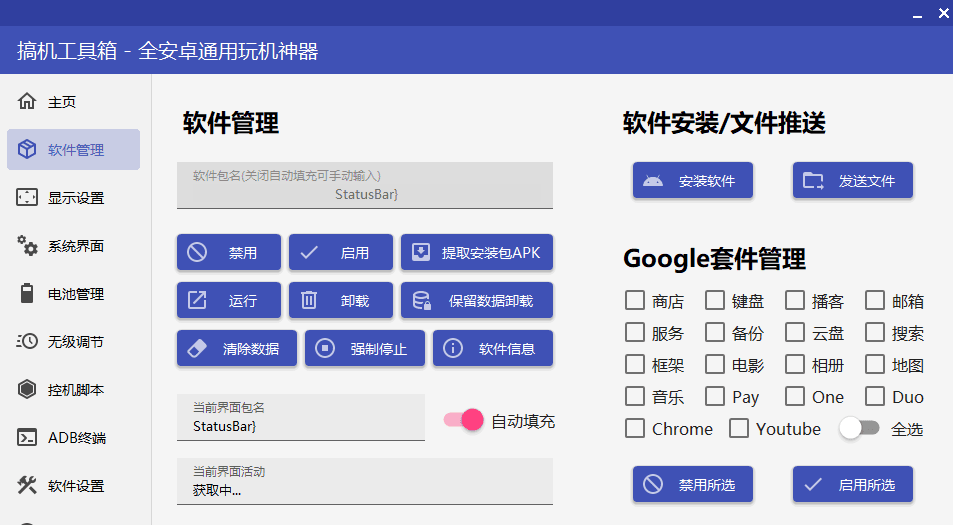Click the stop-circle icon on 强制停止
Viewport: 953px width, 525px height.
[325, 348]
